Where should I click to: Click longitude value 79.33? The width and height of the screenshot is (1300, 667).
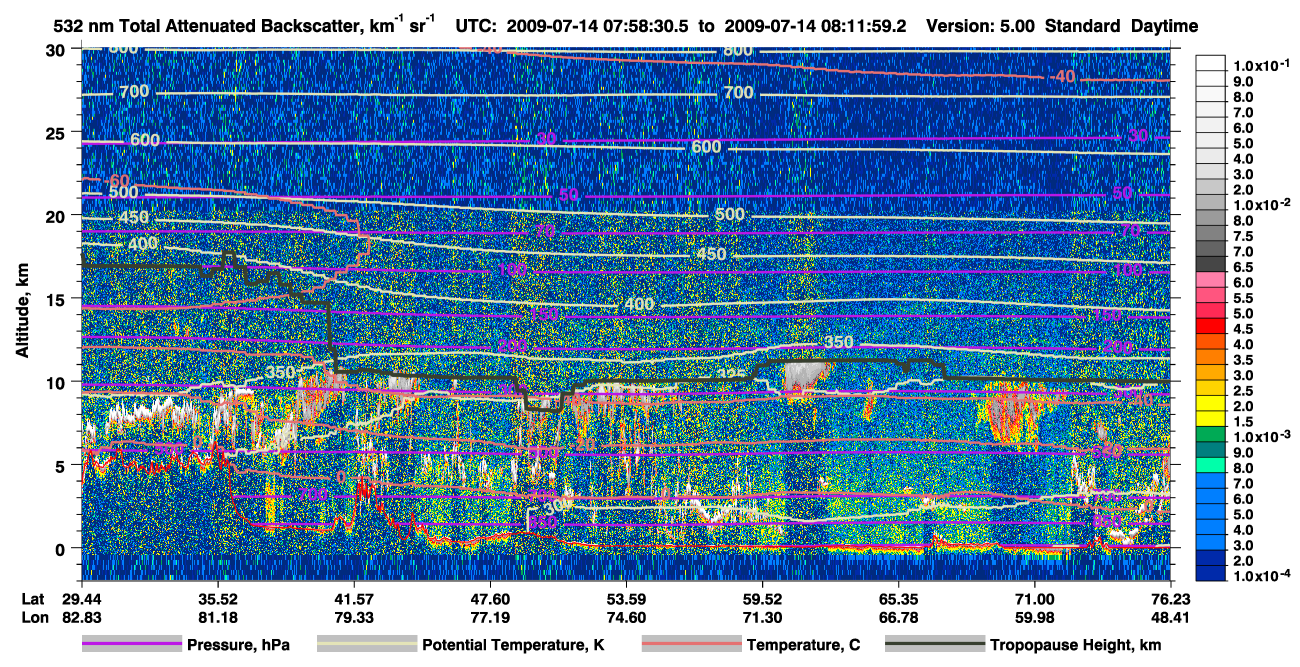coord(353,617)
